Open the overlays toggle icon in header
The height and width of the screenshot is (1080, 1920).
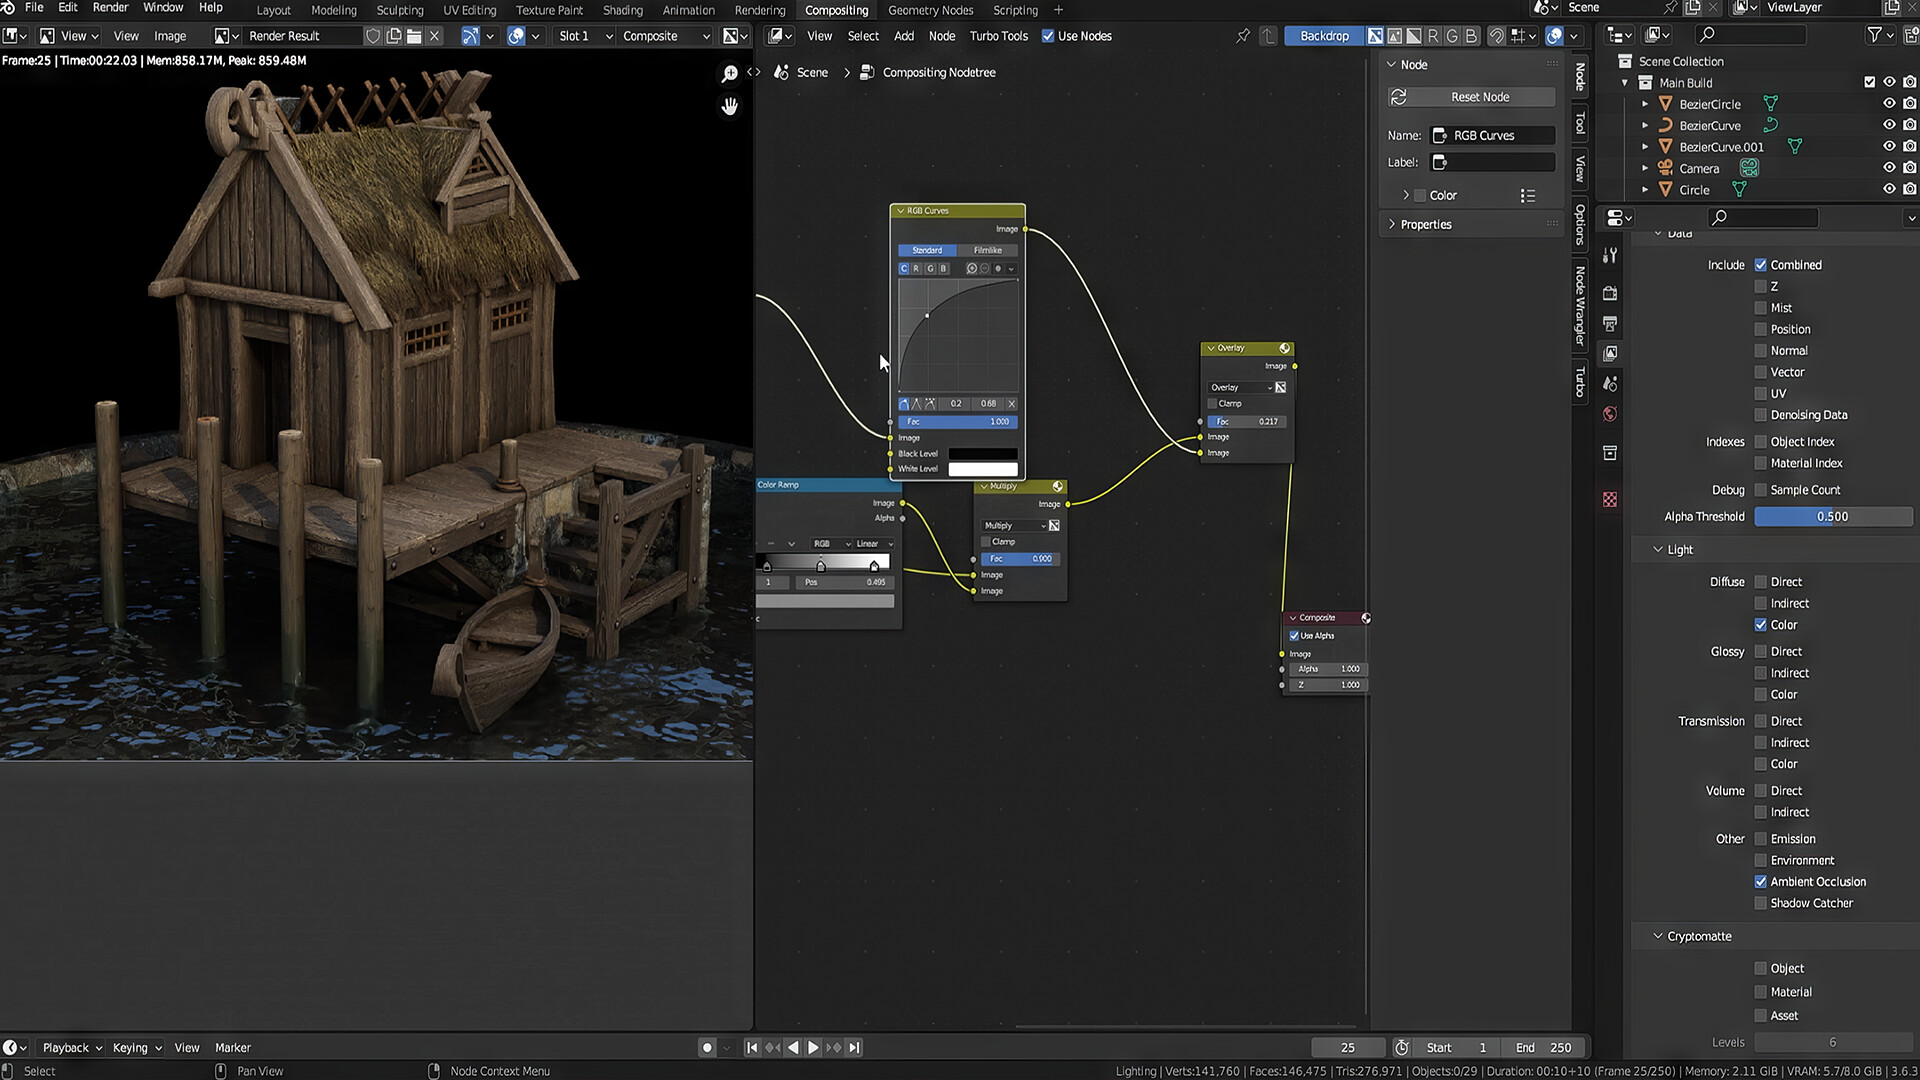point(1556,36)
